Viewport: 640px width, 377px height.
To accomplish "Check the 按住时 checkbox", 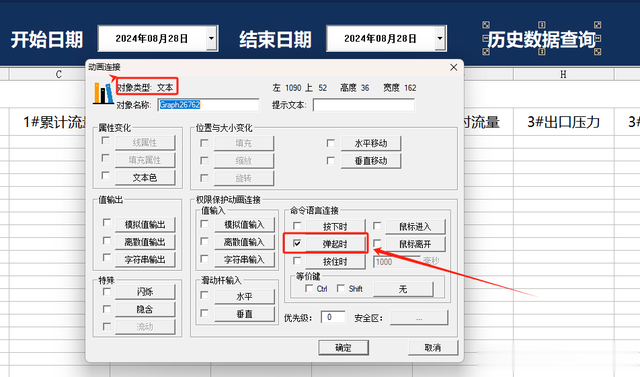I will pos(297,261).
